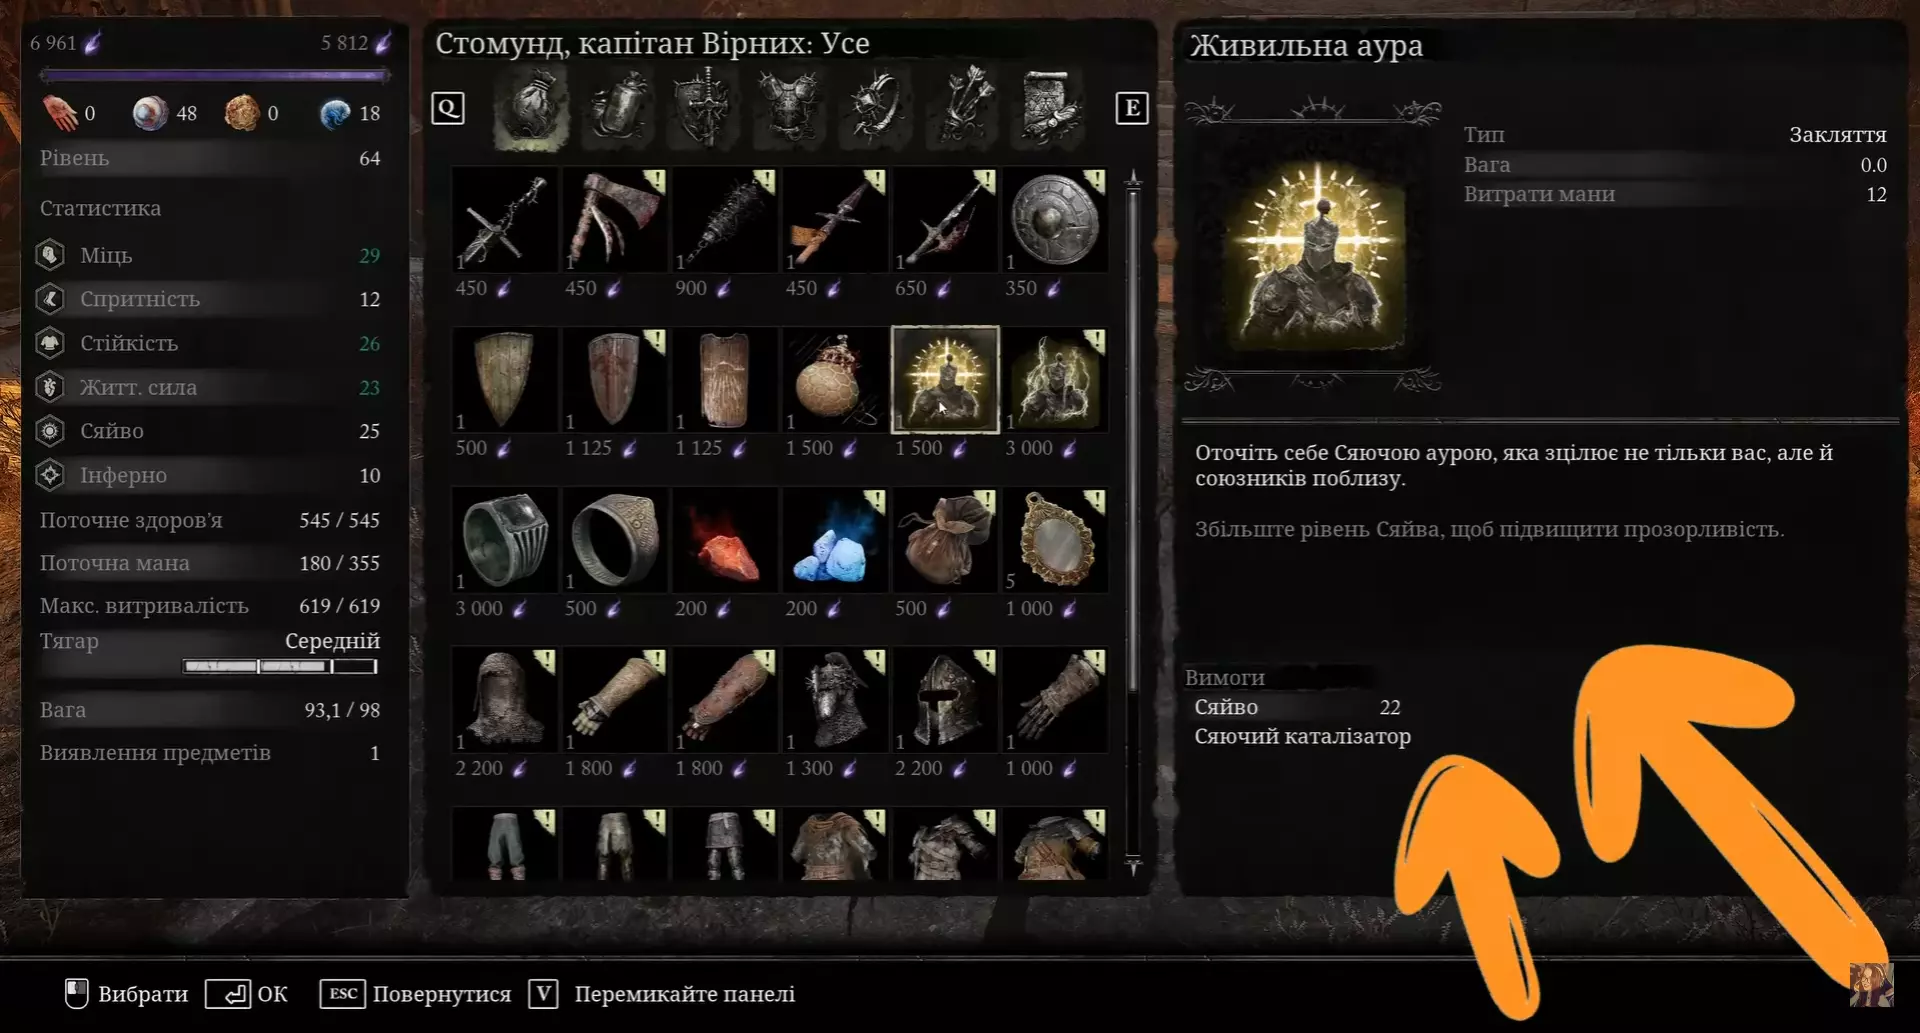This screenshot has height=1033, width=1920.
Task: Select the ring priced 3 000
Action: [504, 540]
